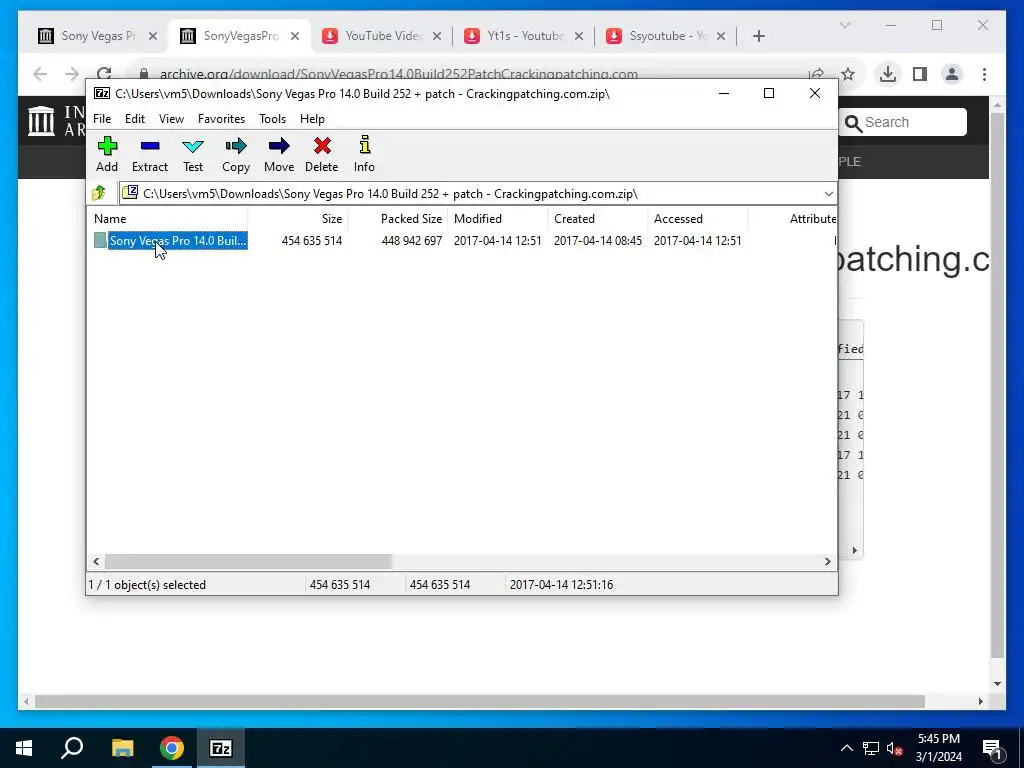The image size is (1024, 768).
Task: Open Chrome side panel icon
Action: [920, 74]
